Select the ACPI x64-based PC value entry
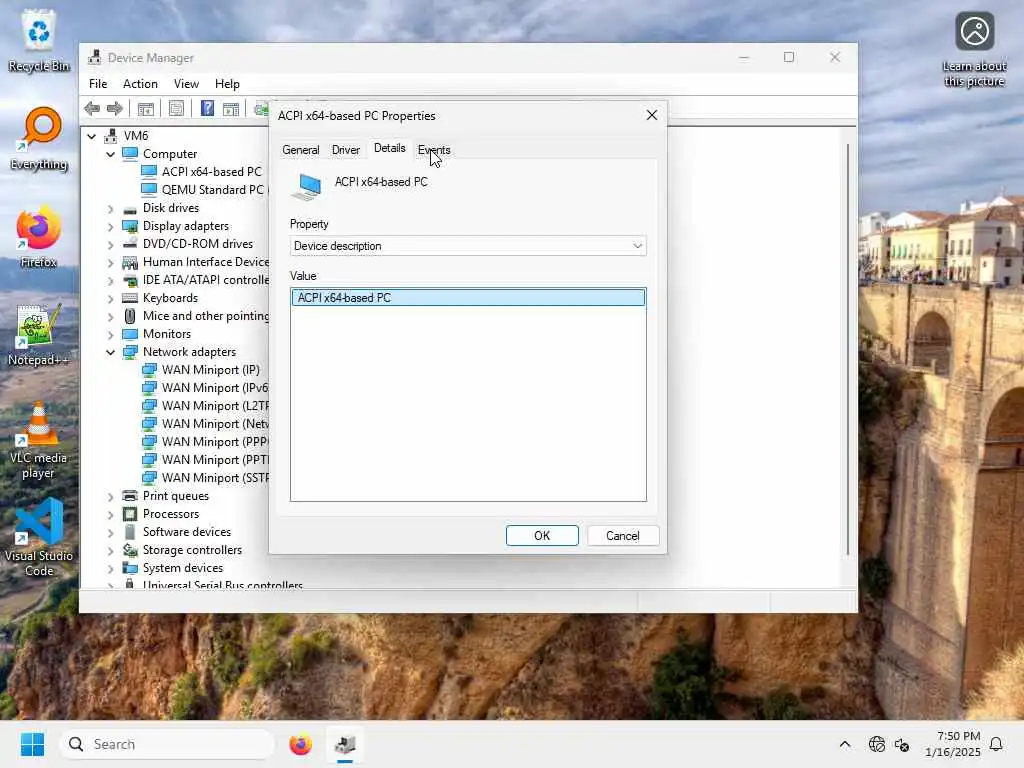The image size is (1024, 768). point(468,298)
